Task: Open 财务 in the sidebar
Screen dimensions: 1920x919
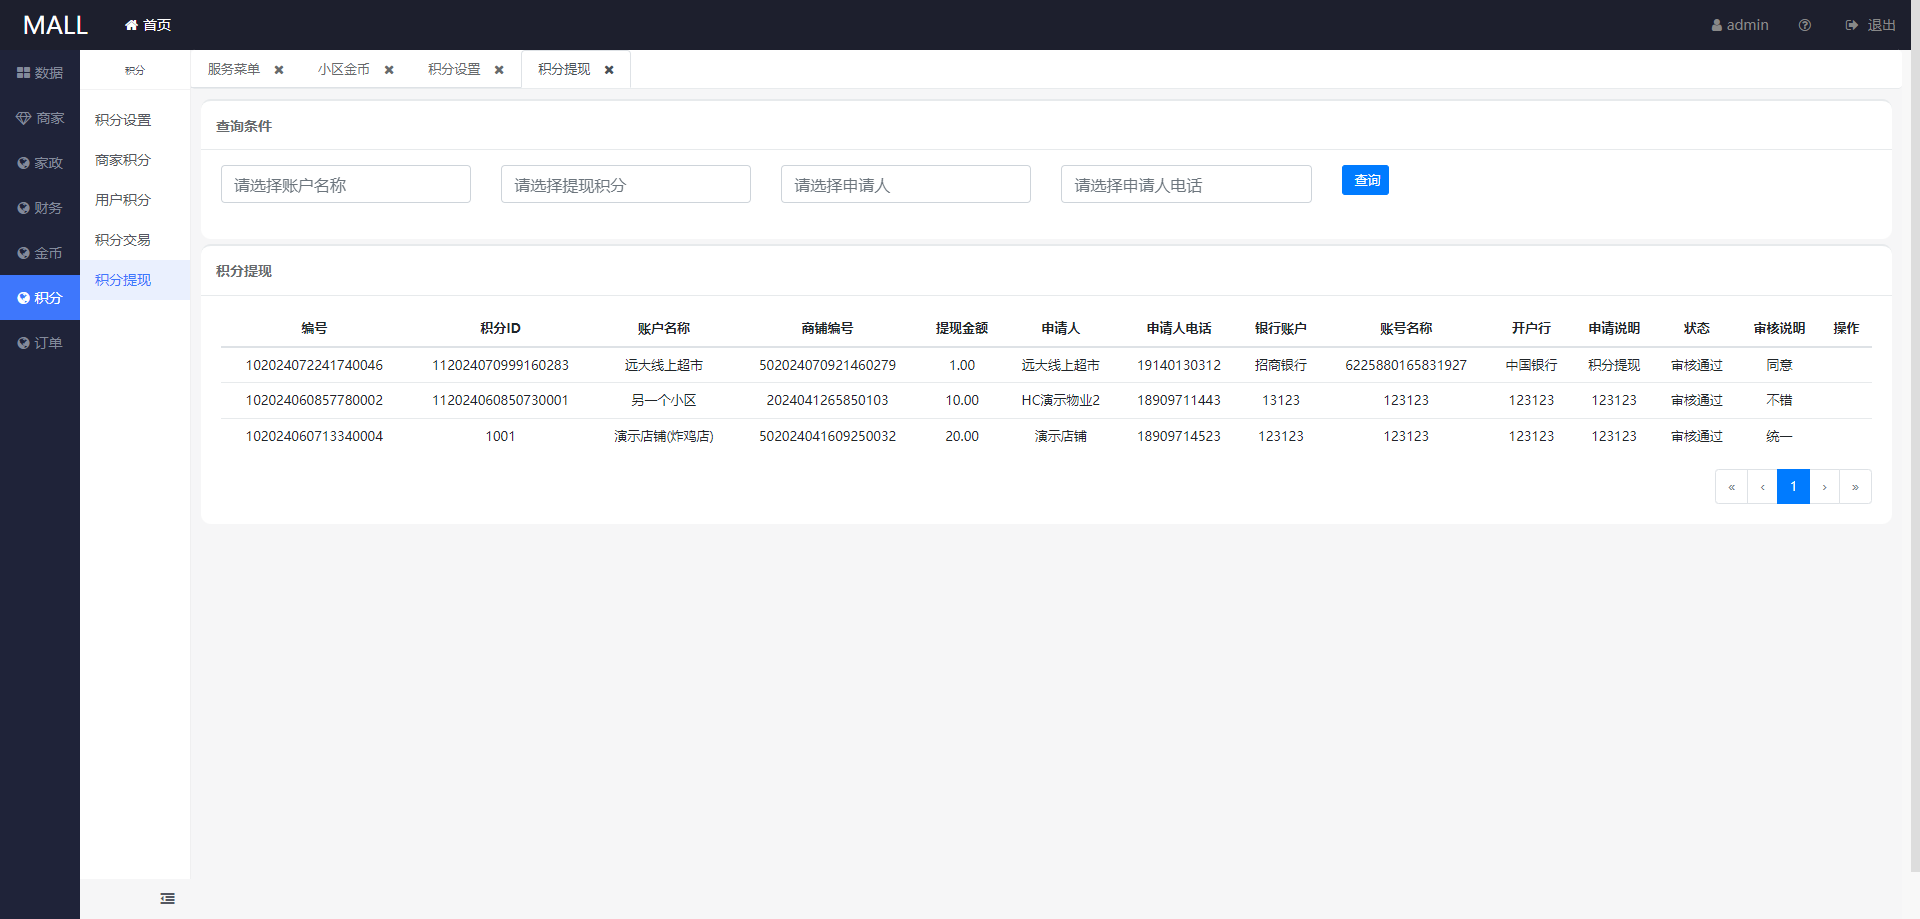Action: (x=40, y=208)
